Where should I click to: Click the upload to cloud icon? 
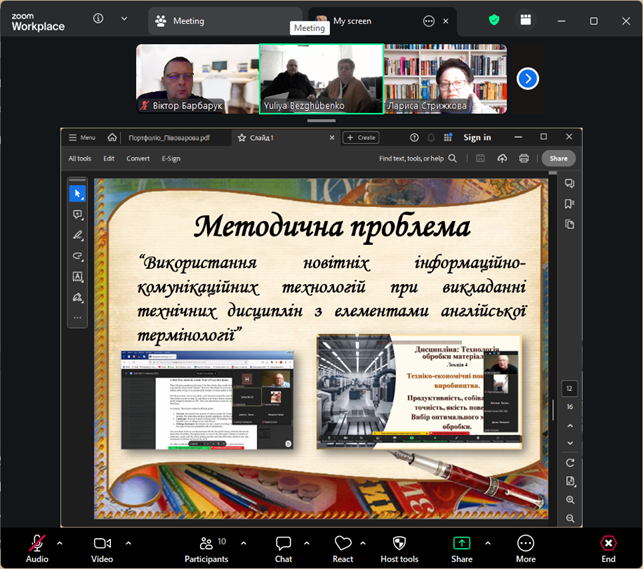coord(502,158)
